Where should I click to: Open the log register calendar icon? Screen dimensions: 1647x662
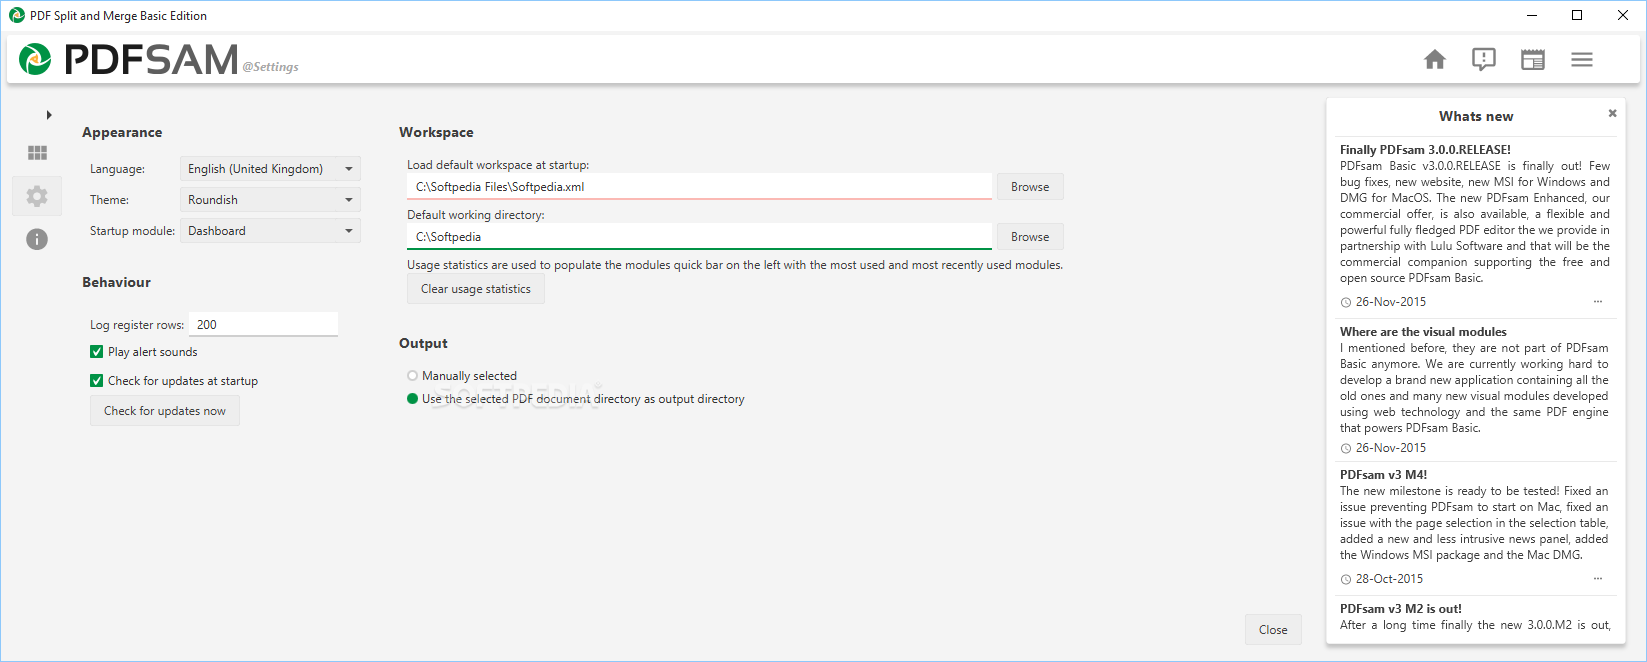pos(1533,60)
